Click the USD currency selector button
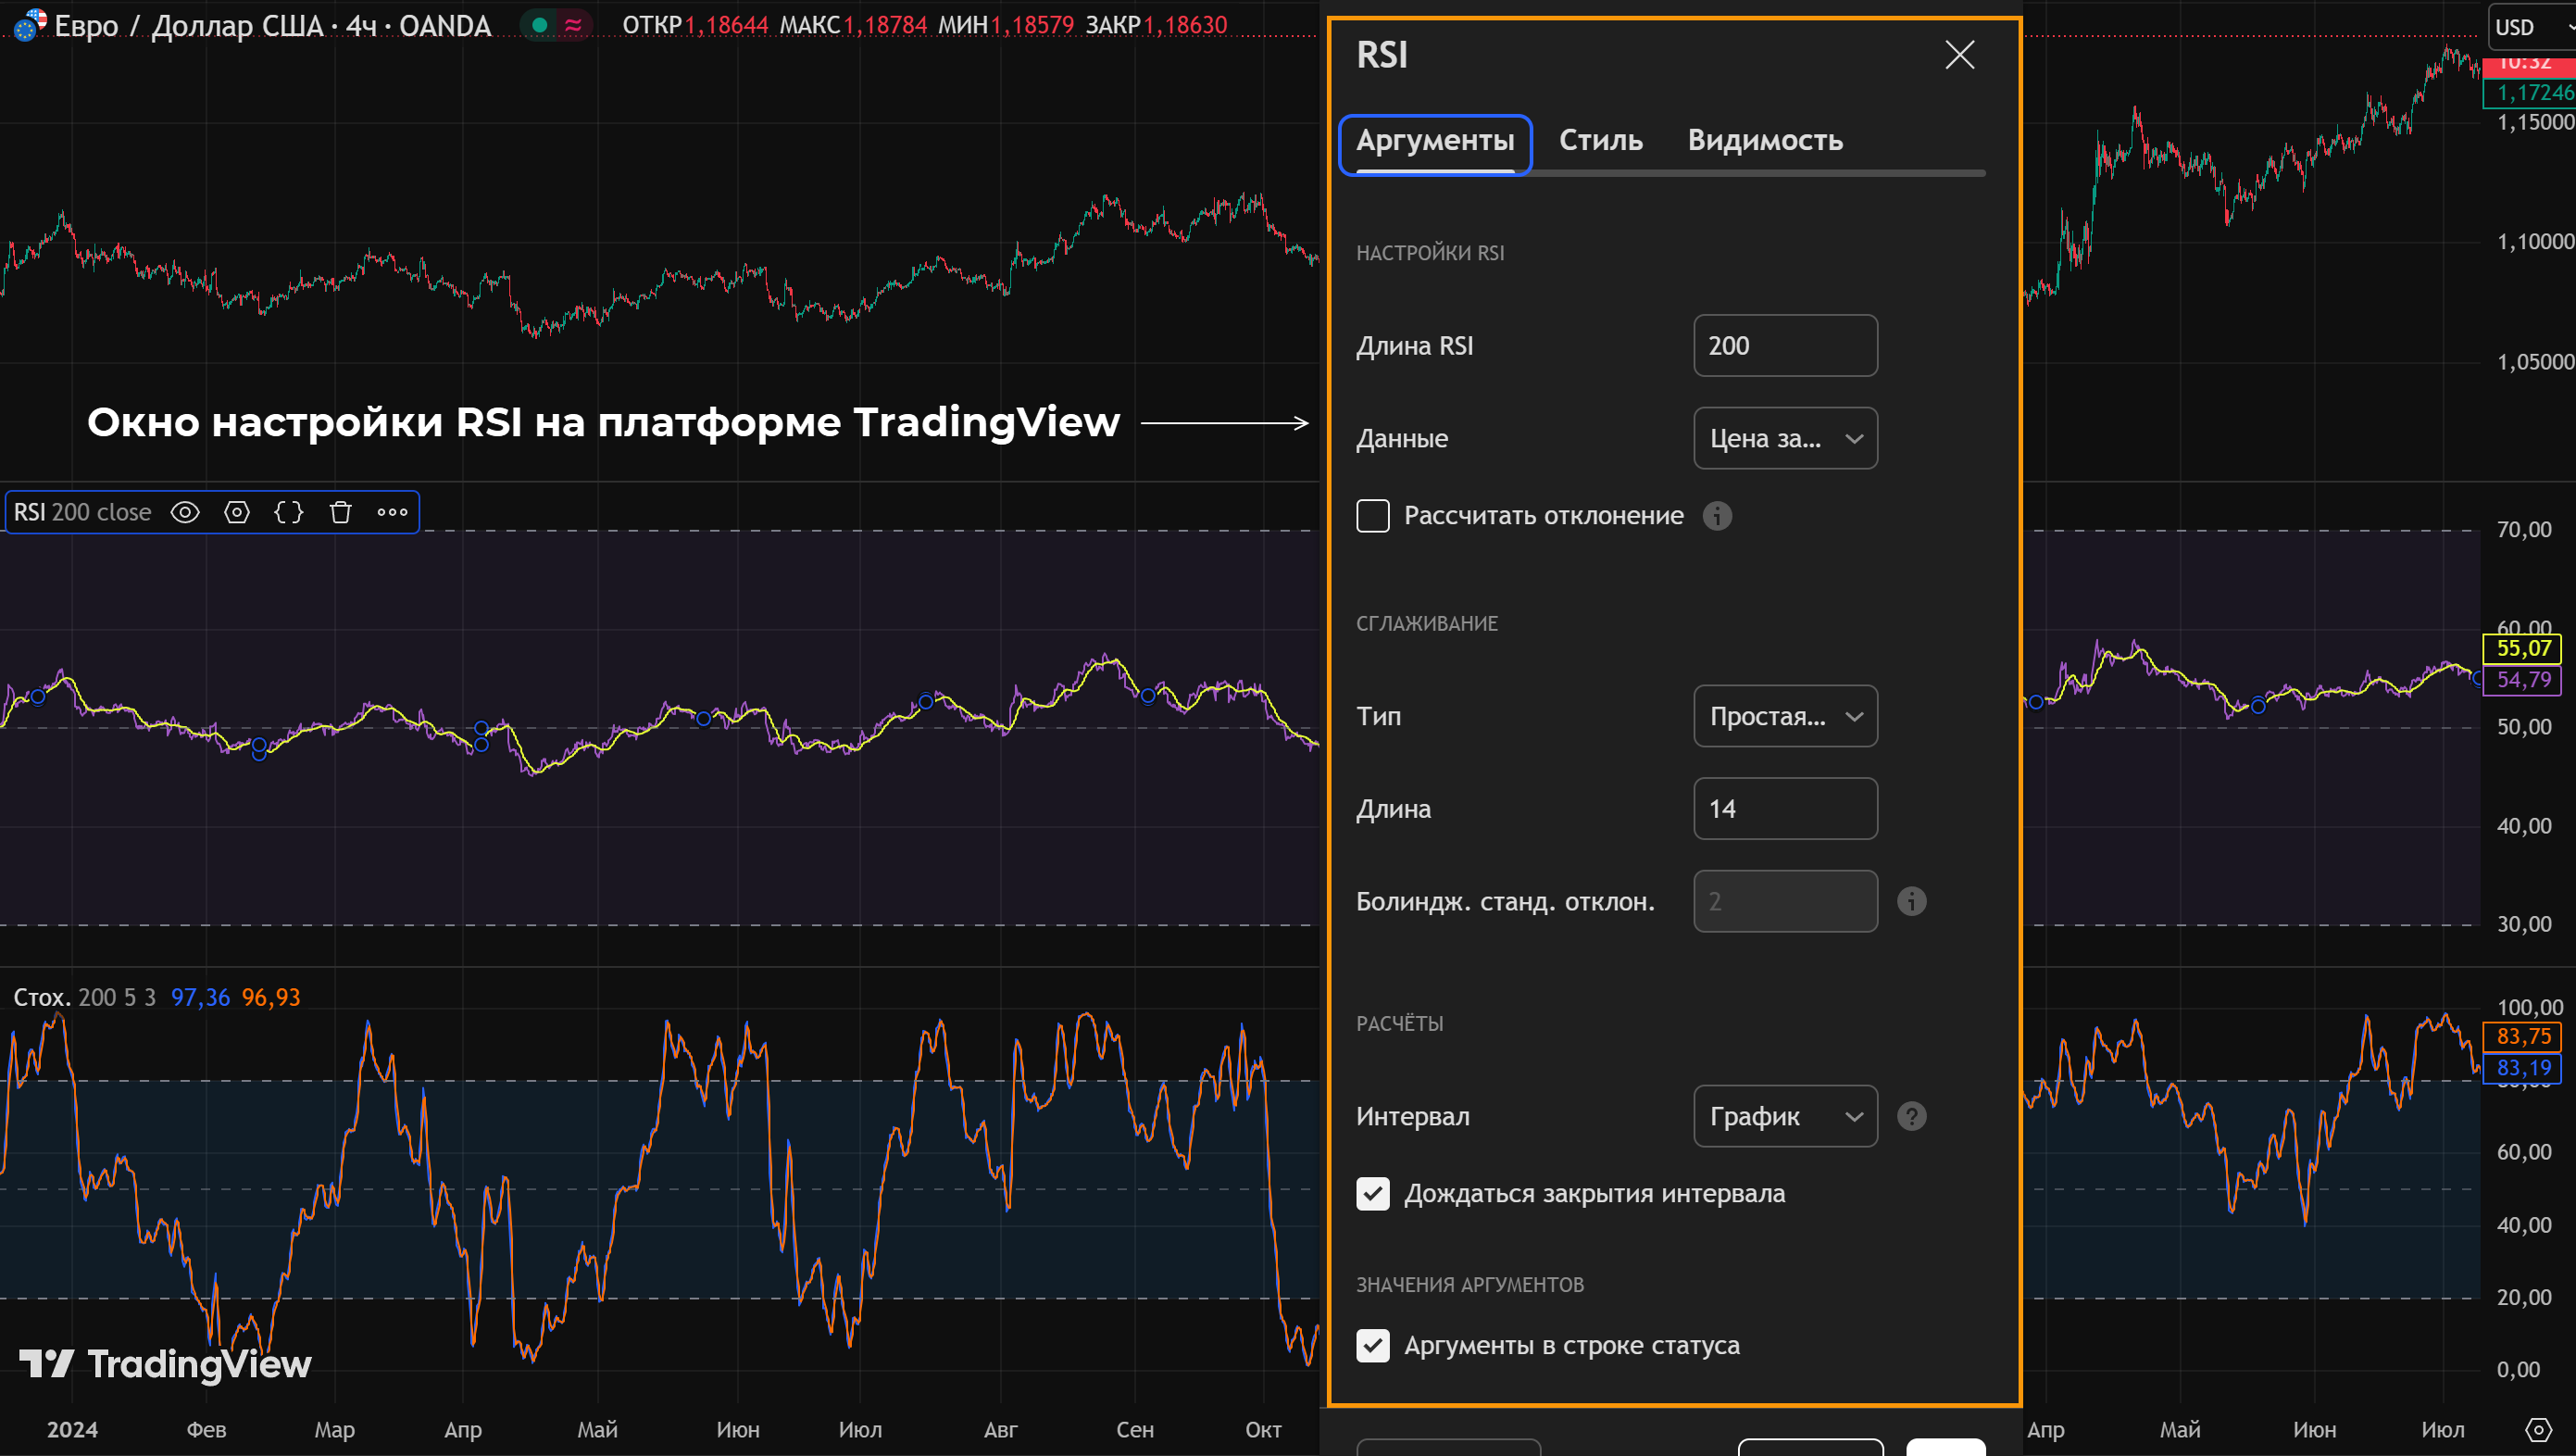The width and height of the screenshot is (2576, 1456). click(2530, 27)
